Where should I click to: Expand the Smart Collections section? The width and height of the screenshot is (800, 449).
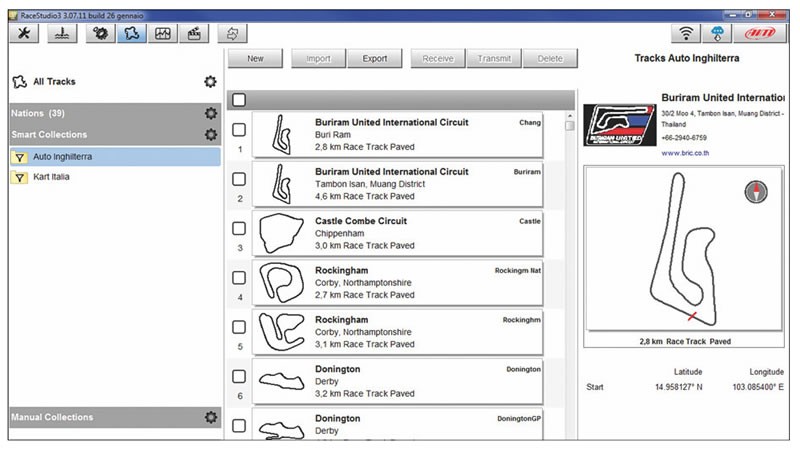(115, 135)
